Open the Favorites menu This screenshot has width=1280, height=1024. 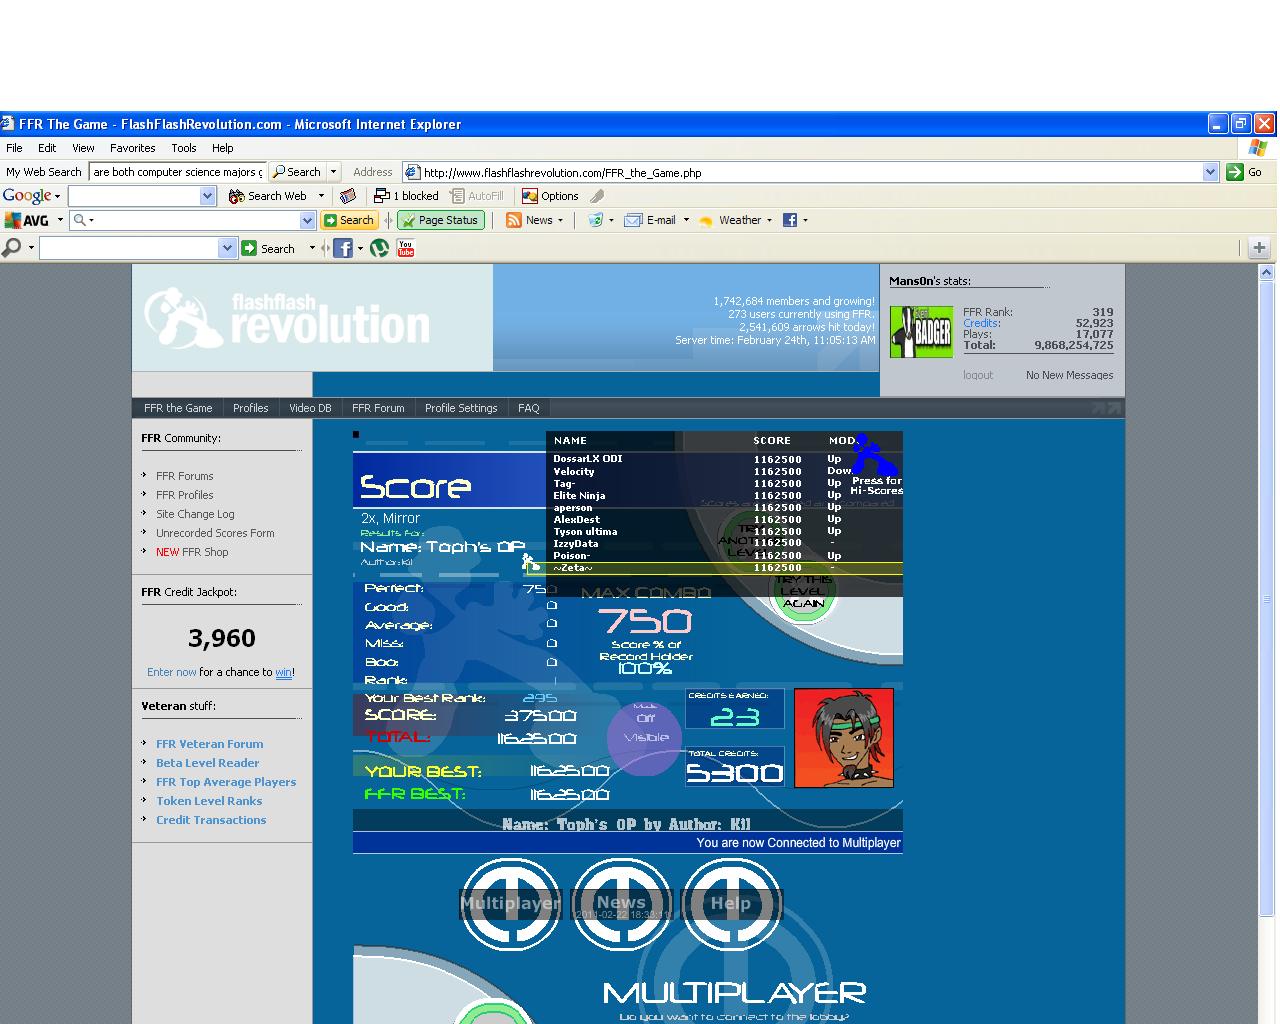point(132,148)
